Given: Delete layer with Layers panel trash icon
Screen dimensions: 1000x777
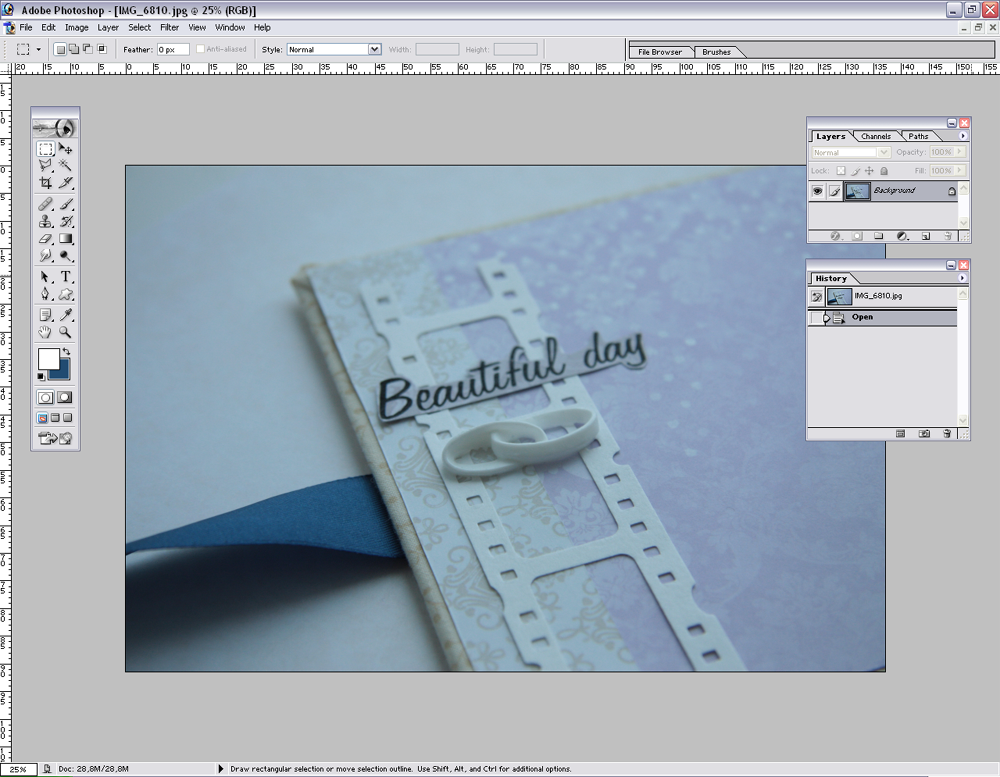Looking at the screenshot, I should (948, 236).
